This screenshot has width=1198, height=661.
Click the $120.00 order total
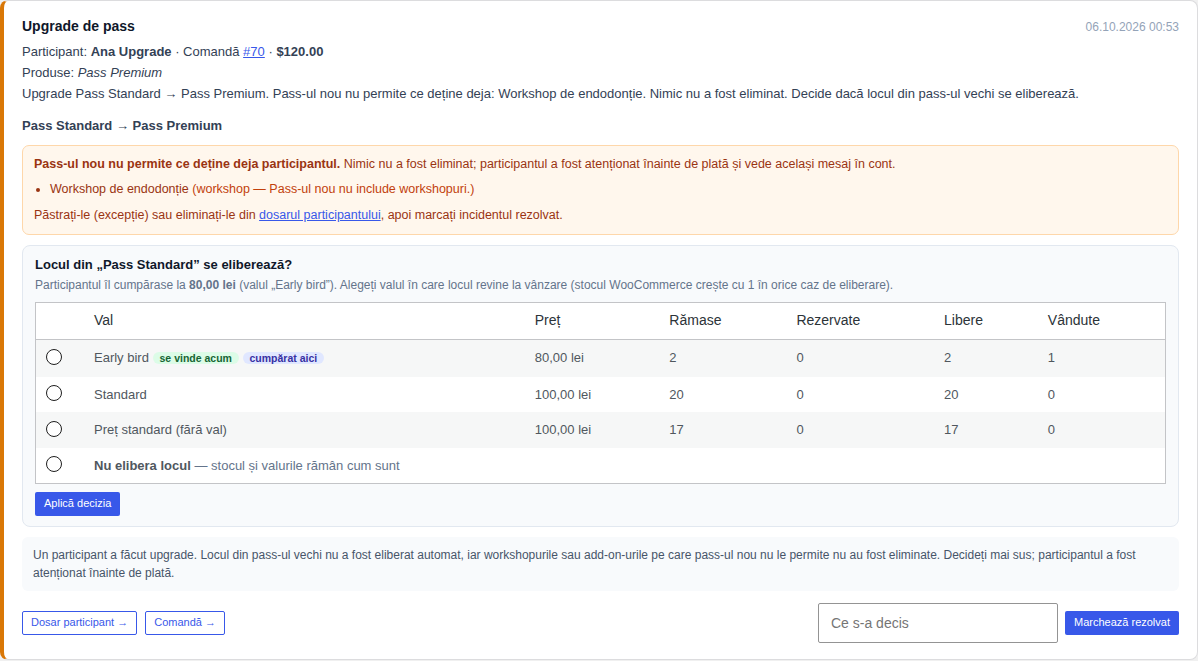click(300, 52)
